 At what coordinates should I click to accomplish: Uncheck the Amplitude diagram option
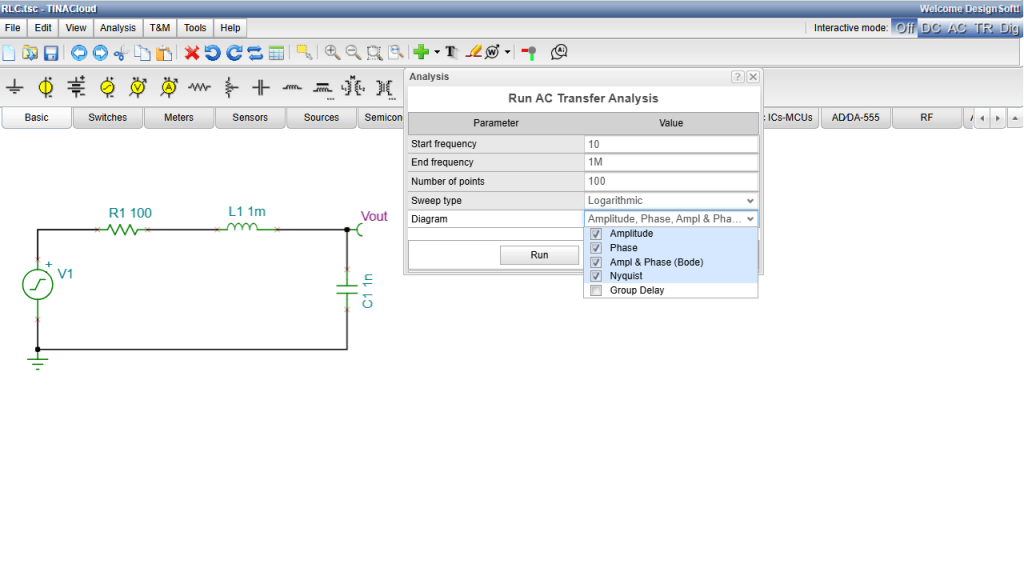click(596, 234)
